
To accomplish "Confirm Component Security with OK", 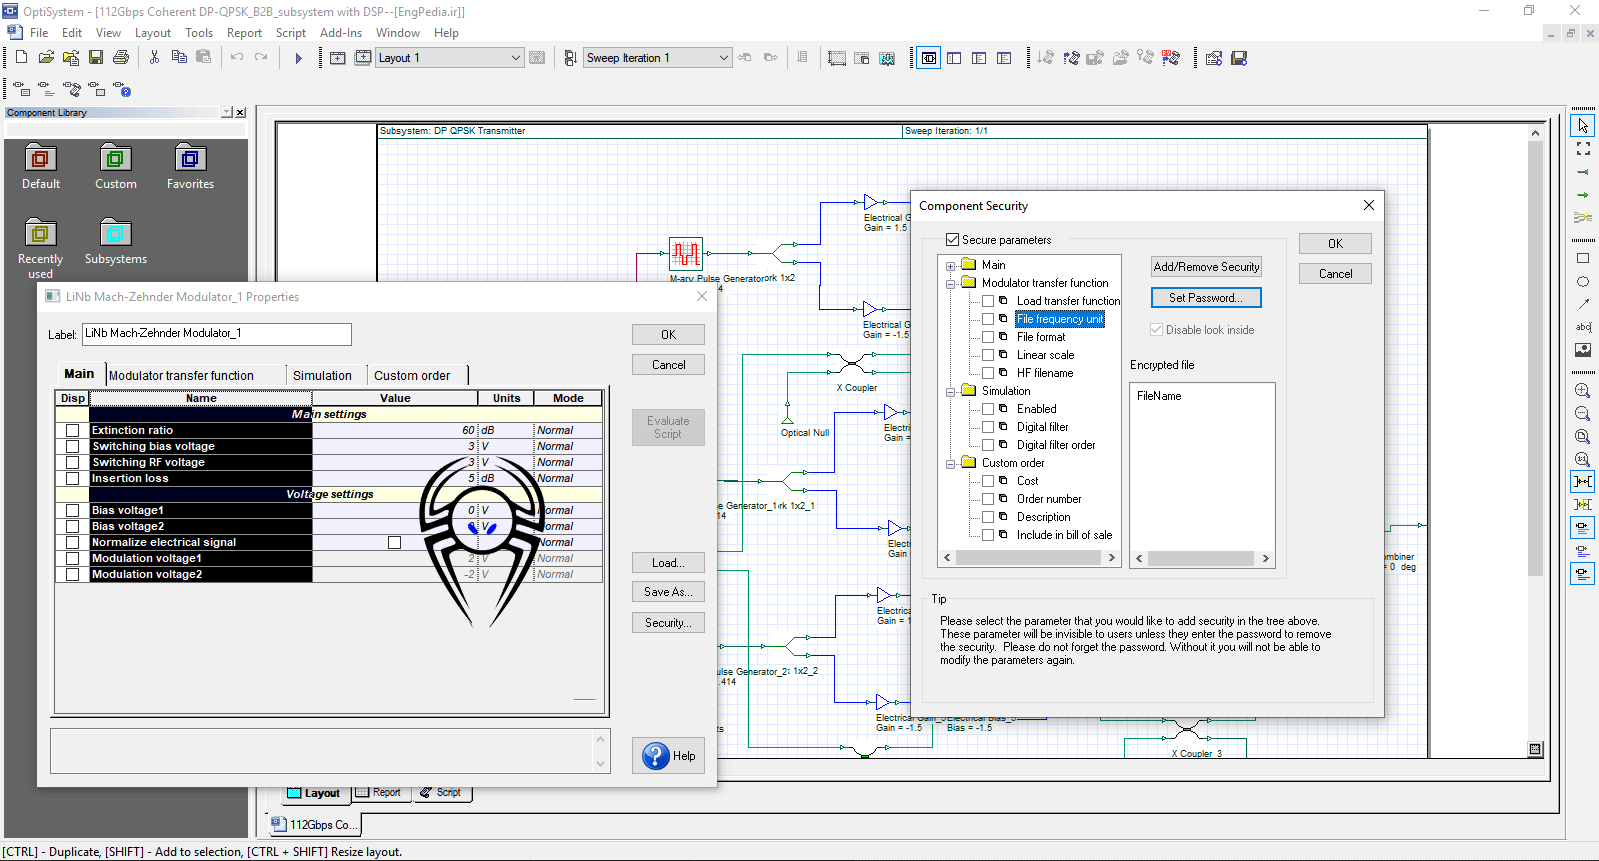I will 1335,244.
